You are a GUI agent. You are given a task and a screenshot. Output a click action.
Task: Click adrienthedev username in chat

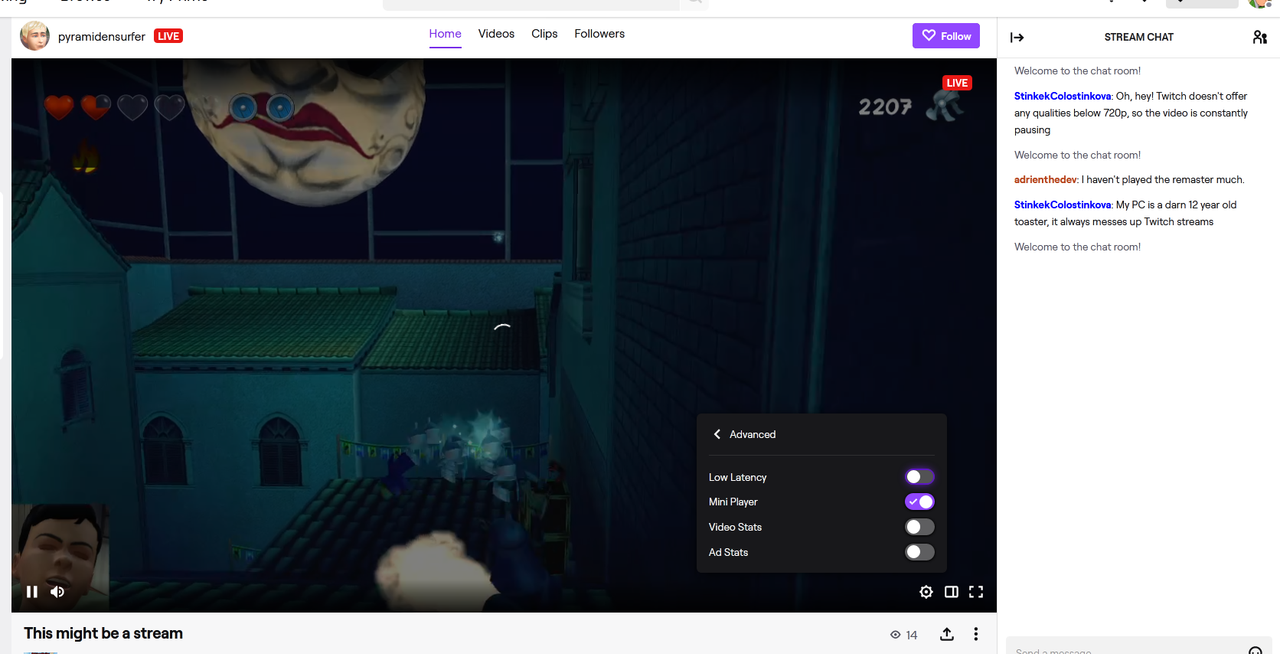[1046, 180]
